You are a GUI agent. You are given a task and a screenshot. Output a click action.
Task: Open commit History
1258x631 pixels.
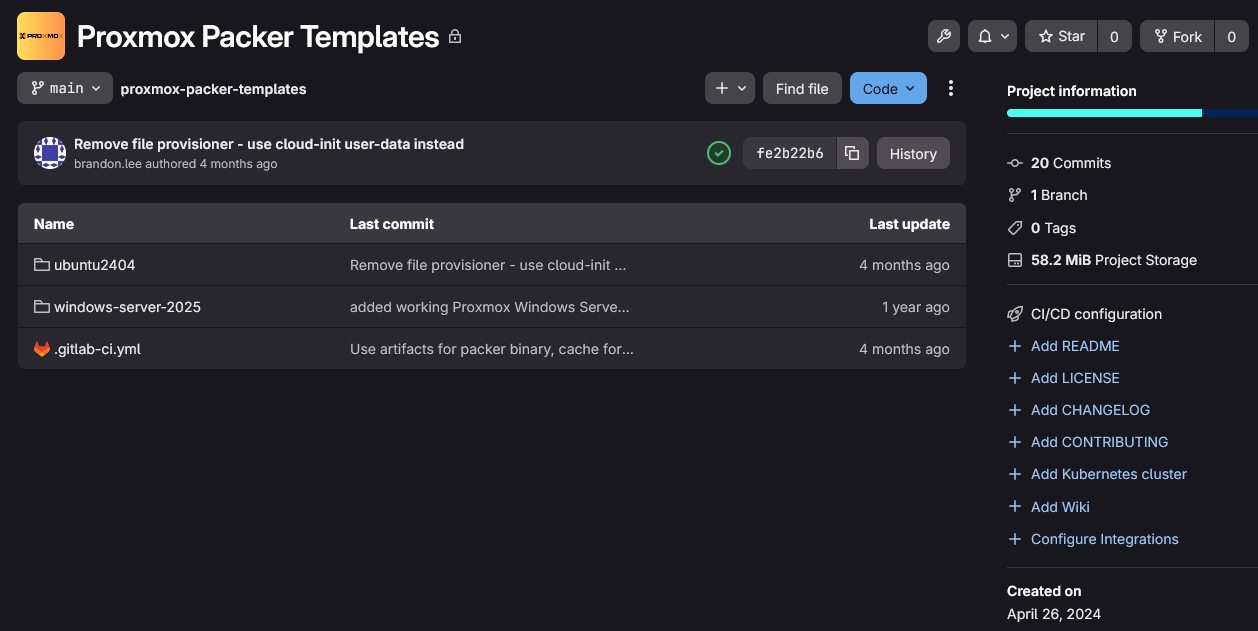tap(913, 153)
